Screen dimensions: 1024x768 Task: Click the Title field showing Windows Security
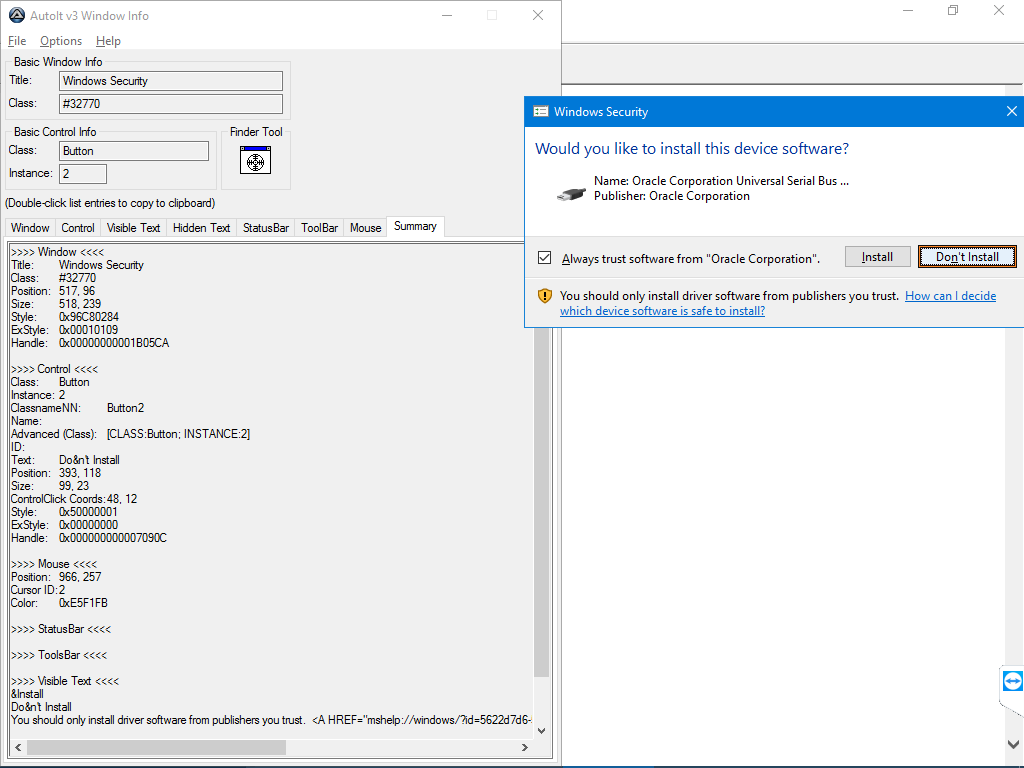click(171, 81)
